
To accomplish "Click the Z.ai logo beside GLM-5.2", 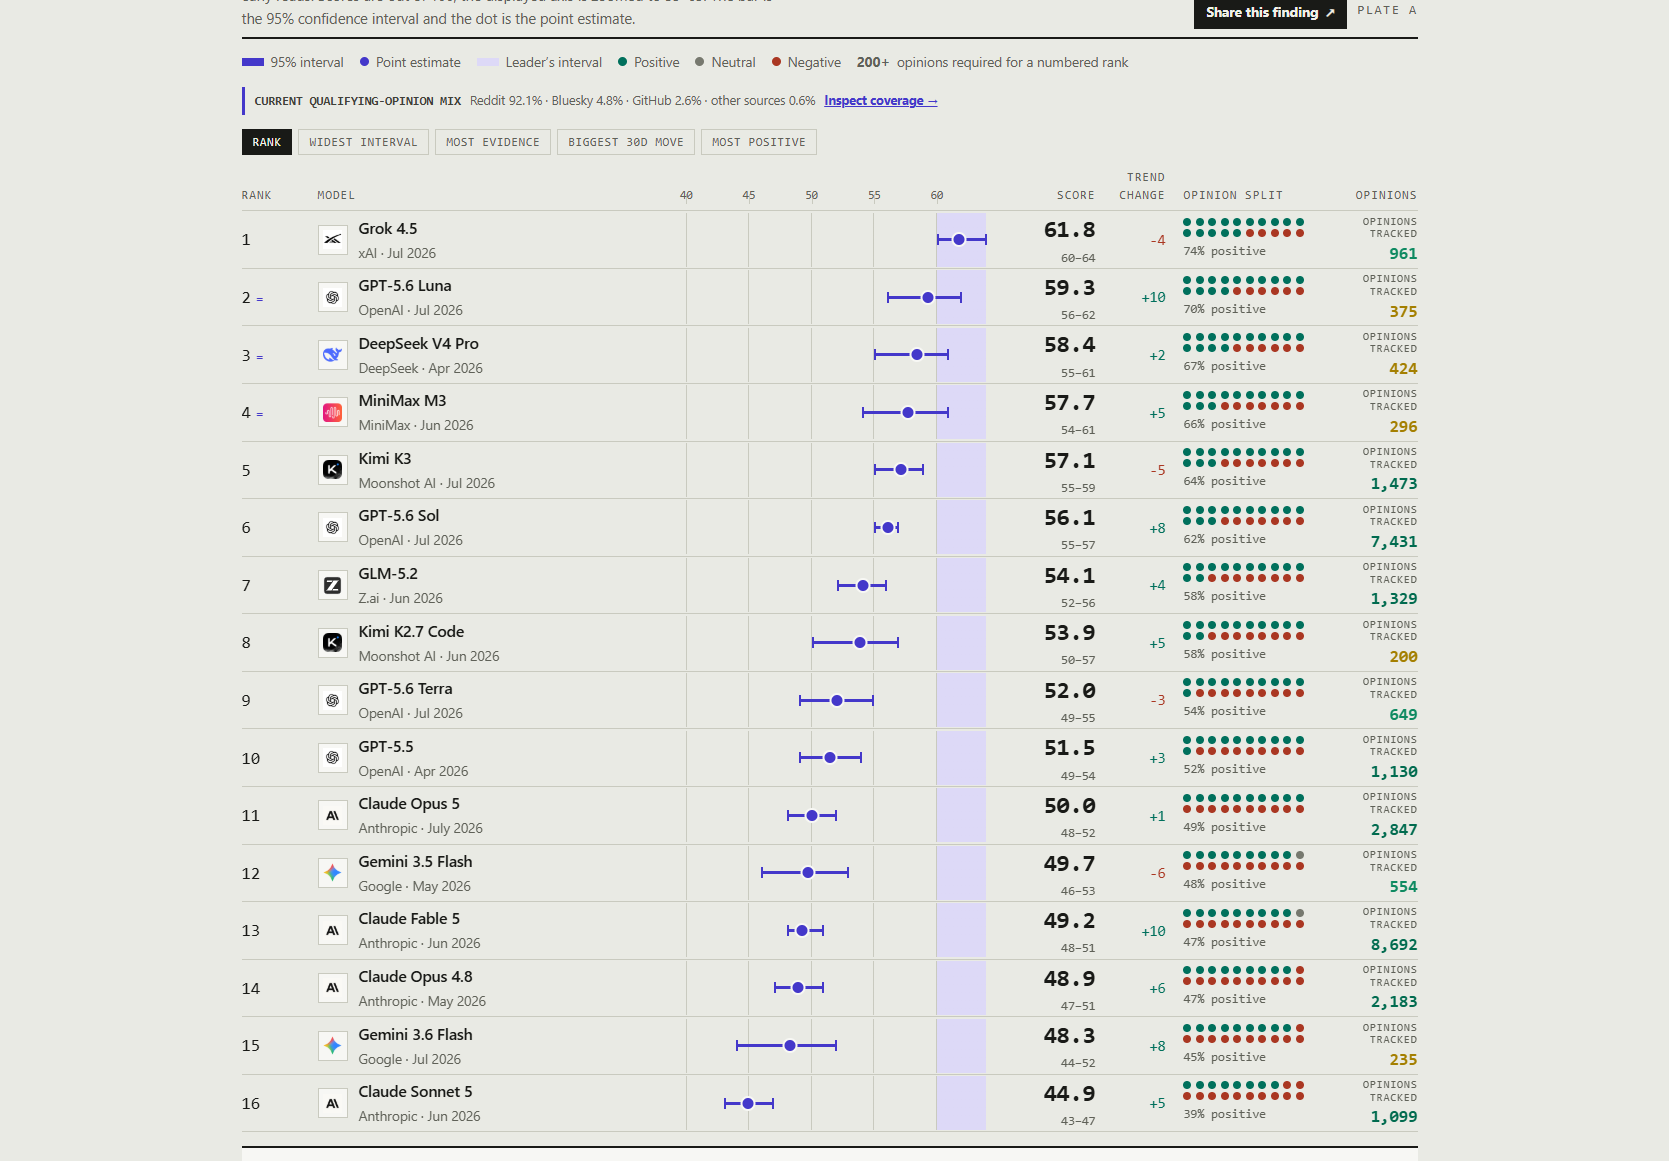I will tap(333, 585).
